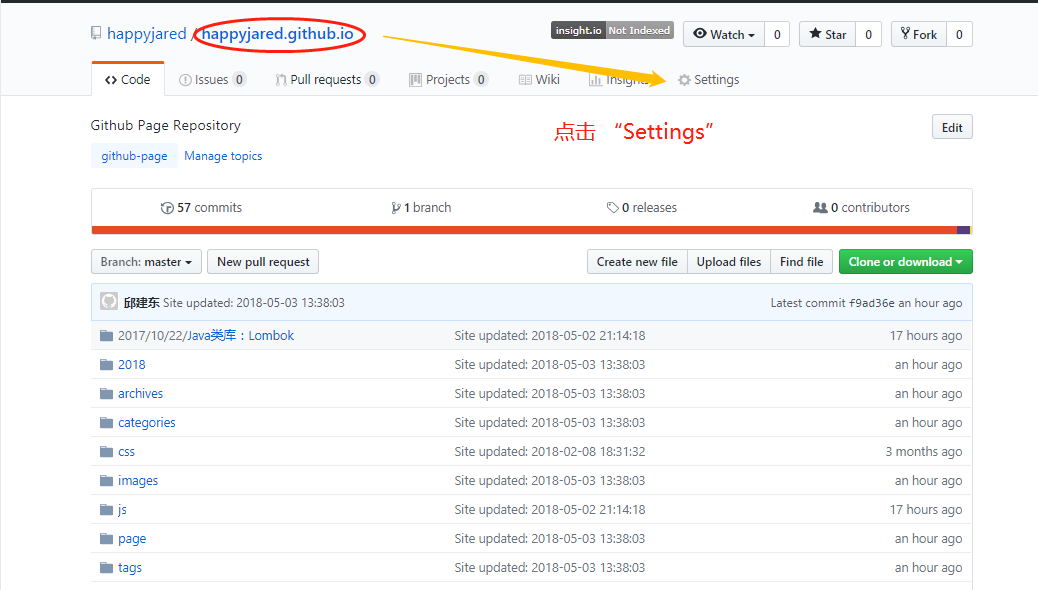1038x590 pixels.
Task: Open latest commit f9ad36e
Action: (x=872, y=303)
